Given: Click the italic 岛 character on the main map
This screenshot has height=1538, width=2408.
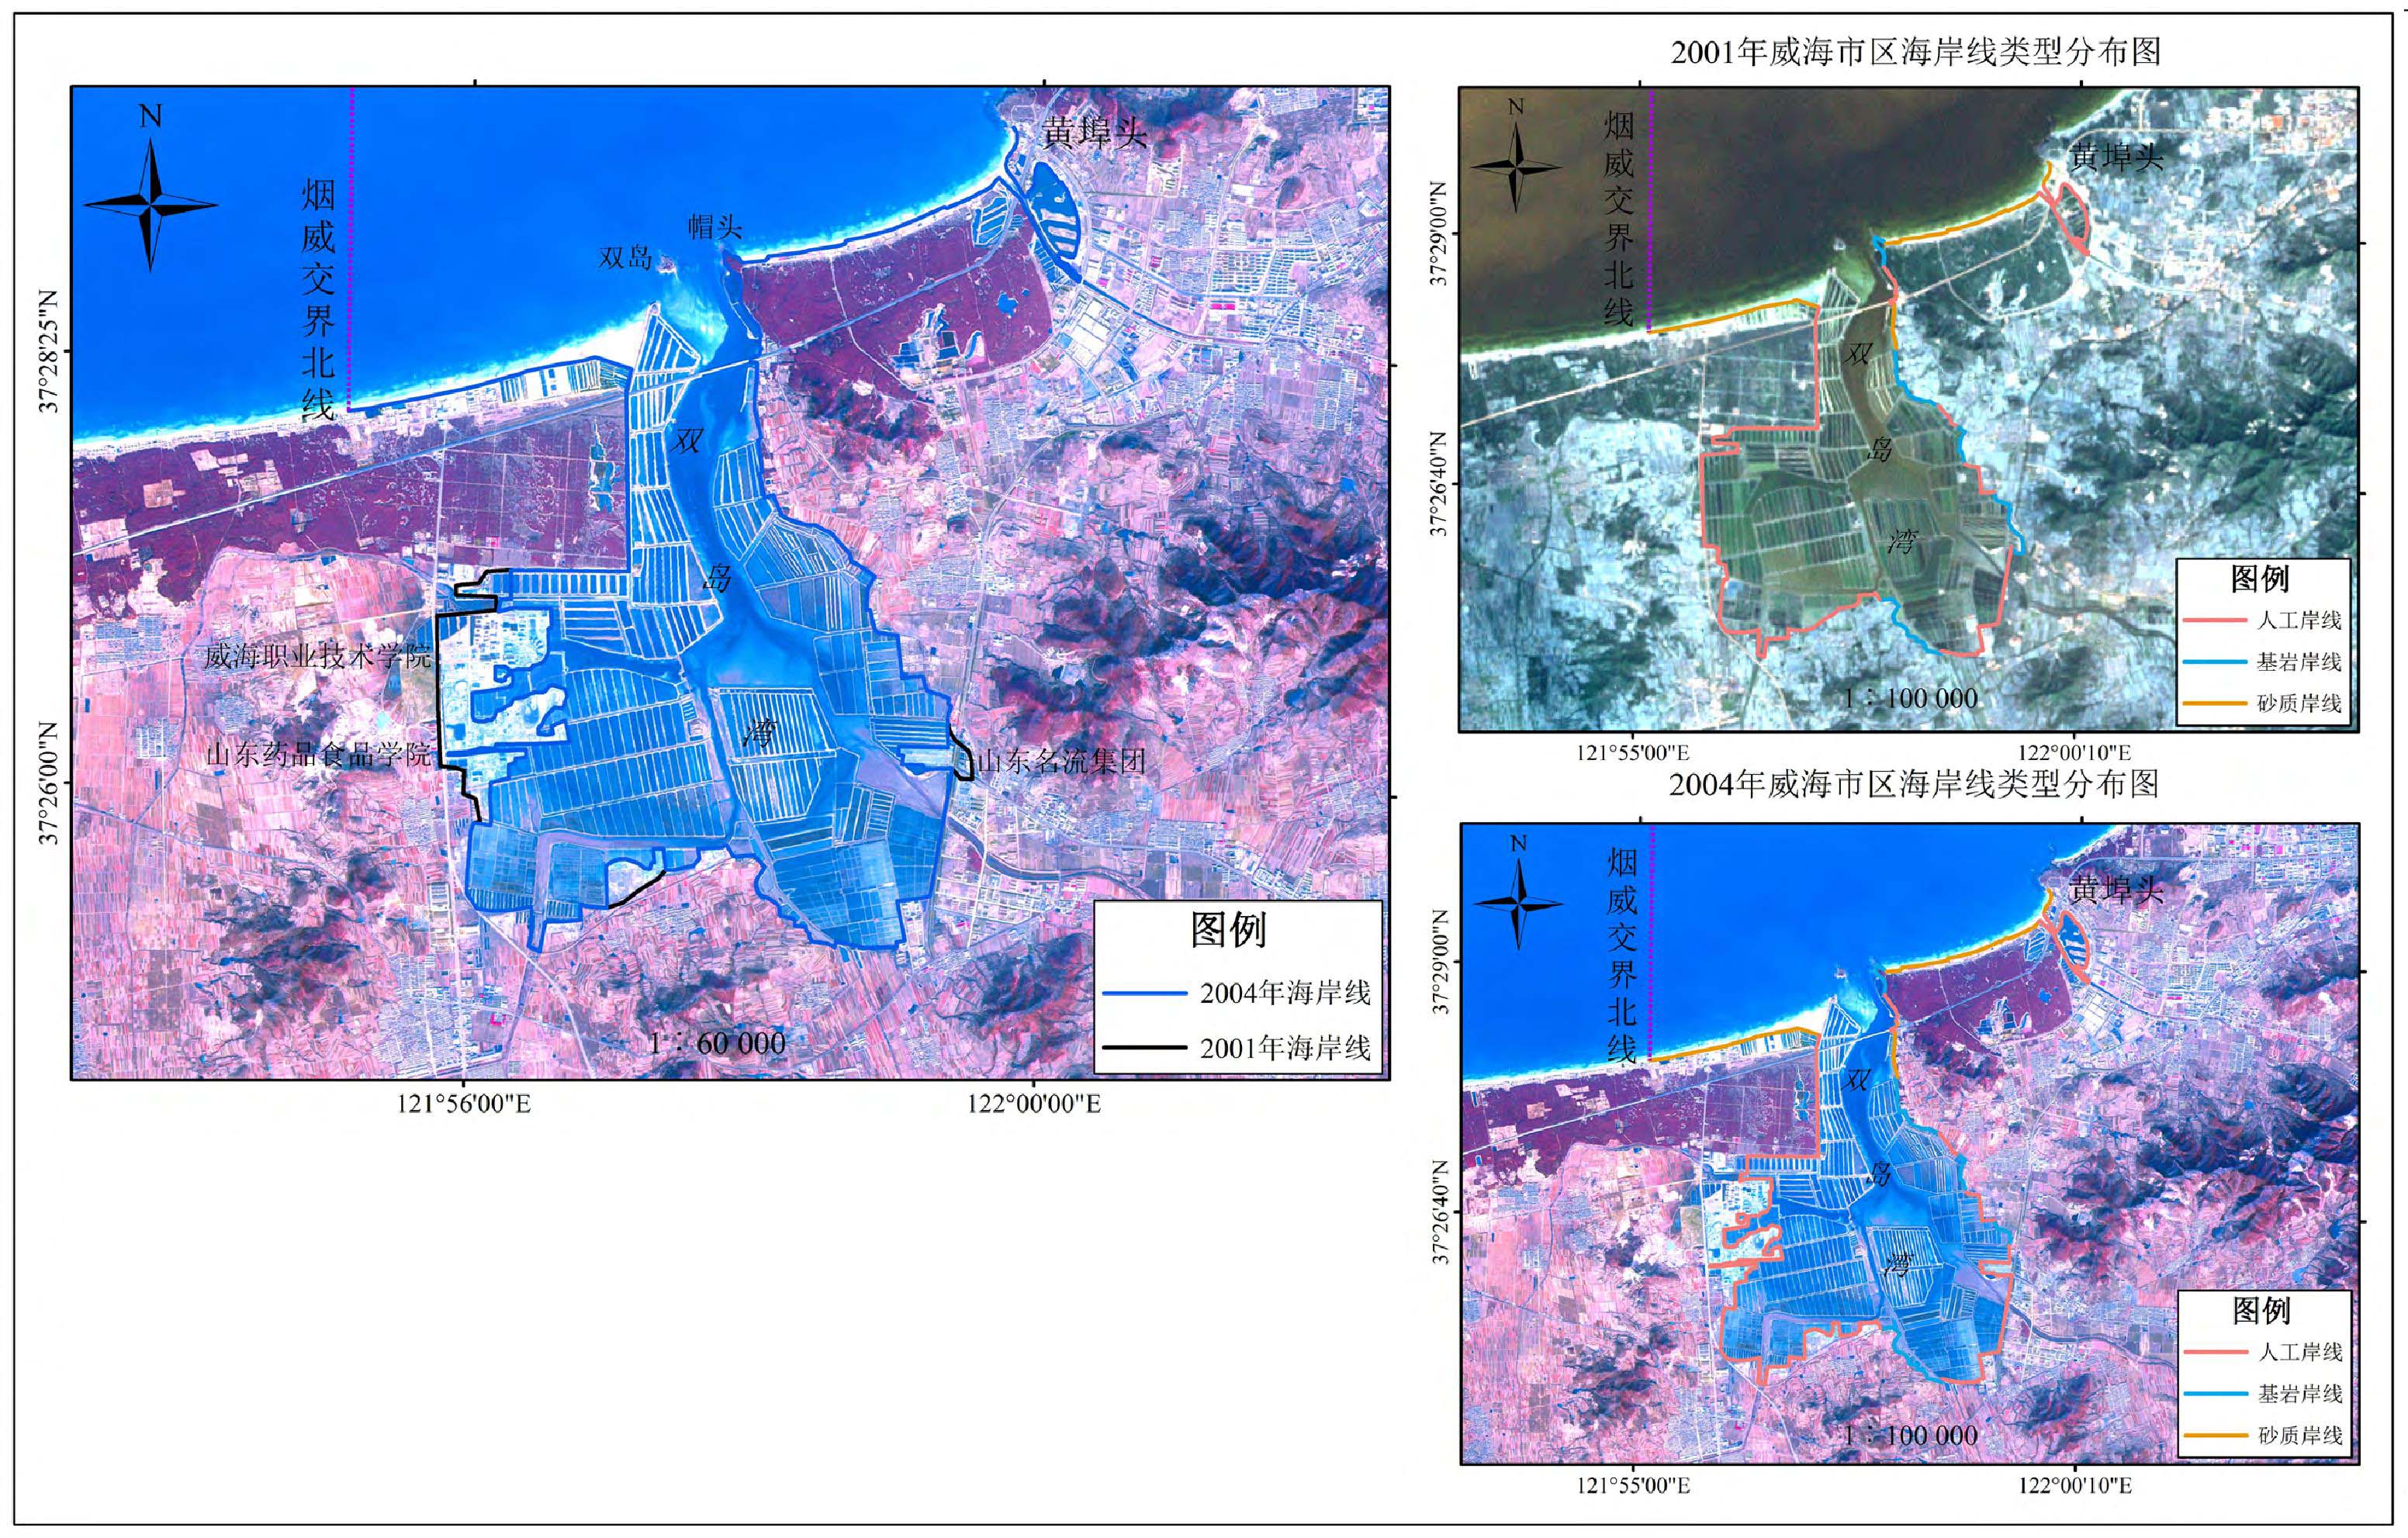Looking at the screenshot, I should pyautogui.click(x=716, y=578).
